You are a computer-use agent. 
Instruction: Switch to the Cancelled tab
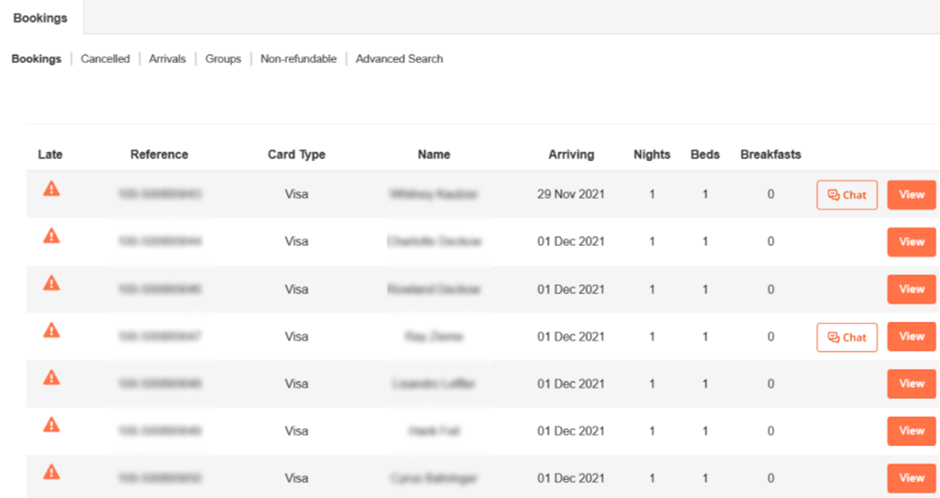(x=105, y=59)
